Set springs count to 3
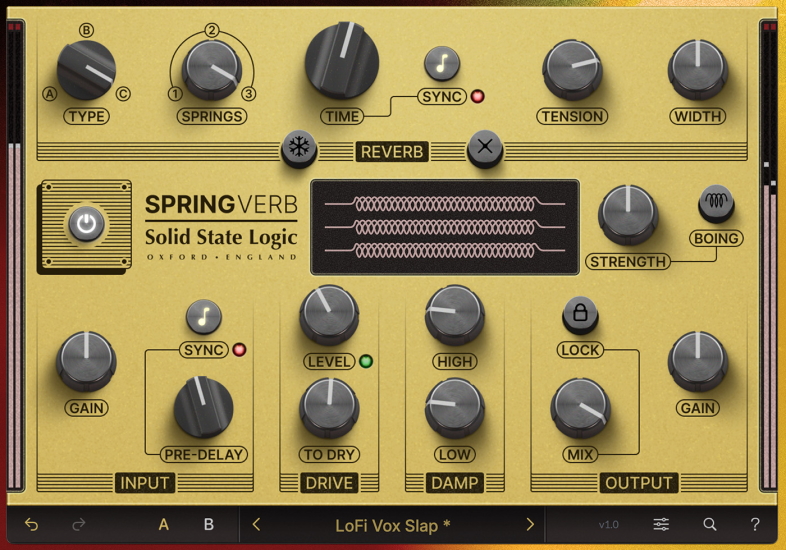The height and width of the screenshot is (550, 786). (x=249, y=94)
